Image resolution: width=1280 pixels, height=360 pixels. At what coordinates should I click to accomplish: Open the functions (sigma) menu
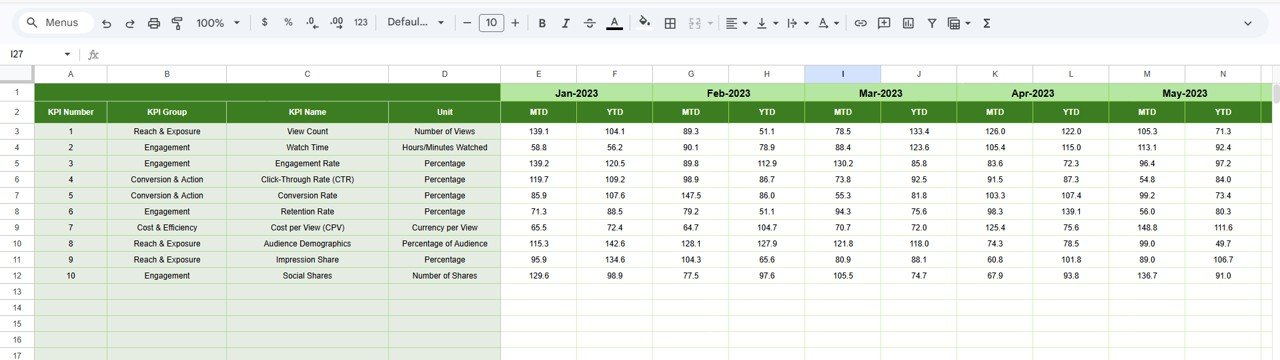click(x=987, y=22)
